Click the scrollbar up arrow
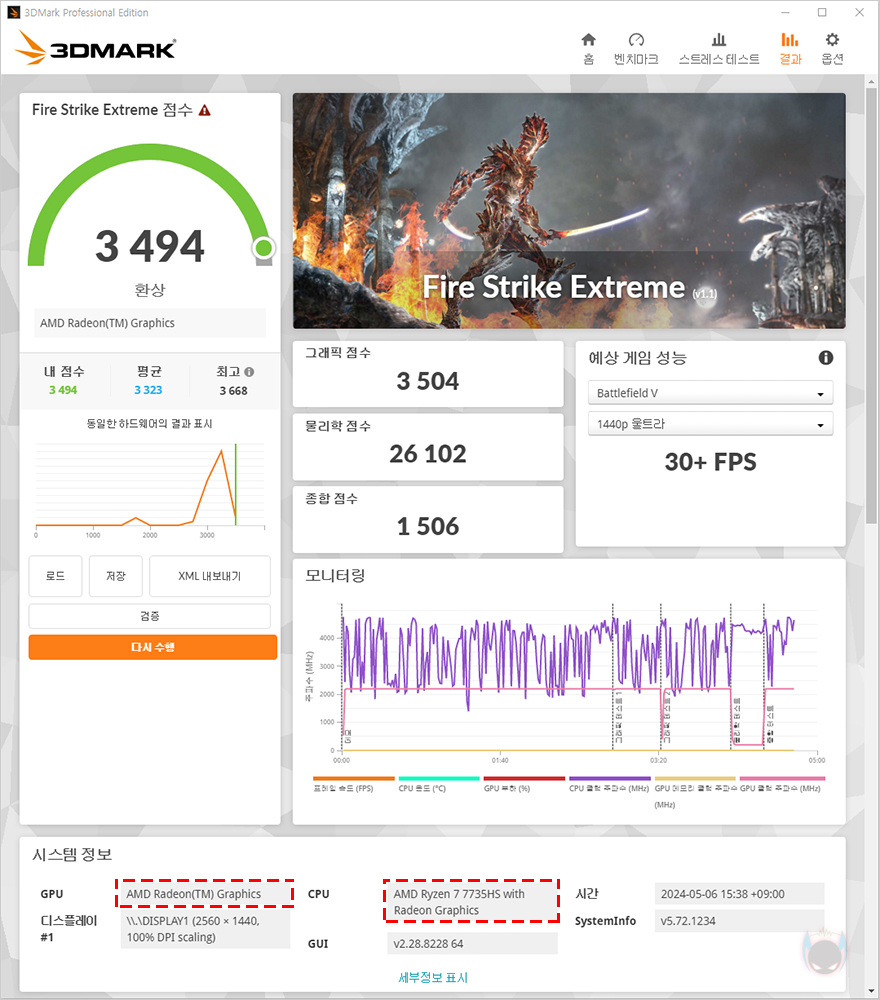This screenshot has height=1000, width=880. 871,82
